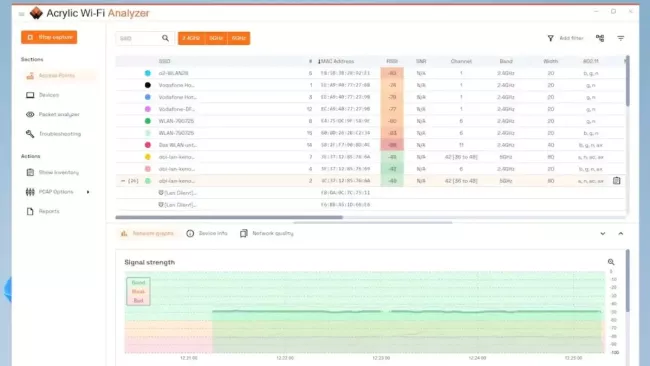Toggle the 5GHz band filter
The width and height of the screenshot is (650, 366).
pyautogui.click(x=216, y=38)
